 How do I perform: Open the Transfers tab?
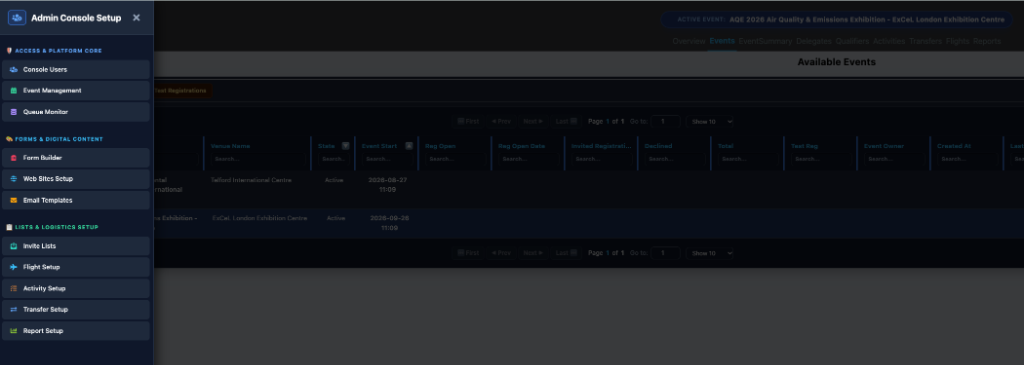pos(925,41)
